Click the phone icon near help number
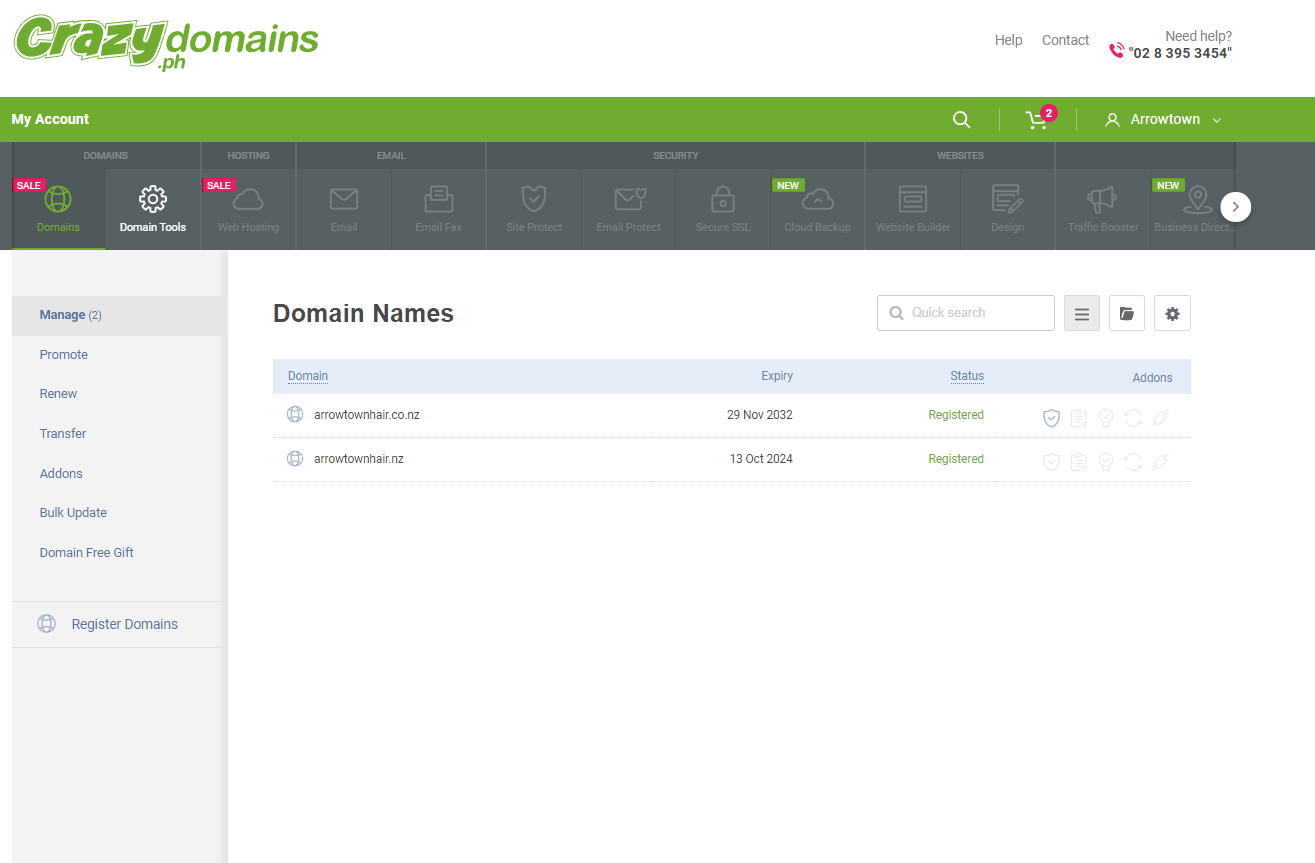The image size is (1315, 863). pyautogui.click(x=1117, y=50)
